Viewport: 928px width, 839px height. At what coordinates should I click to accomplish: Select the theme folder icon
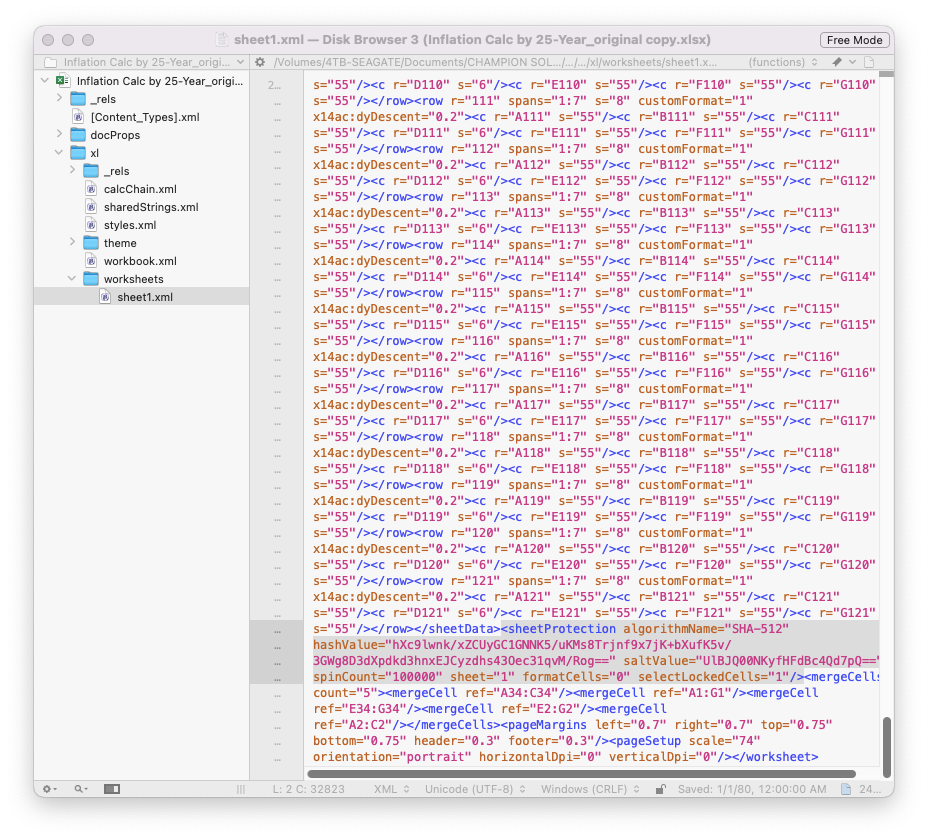click(91, 243)
